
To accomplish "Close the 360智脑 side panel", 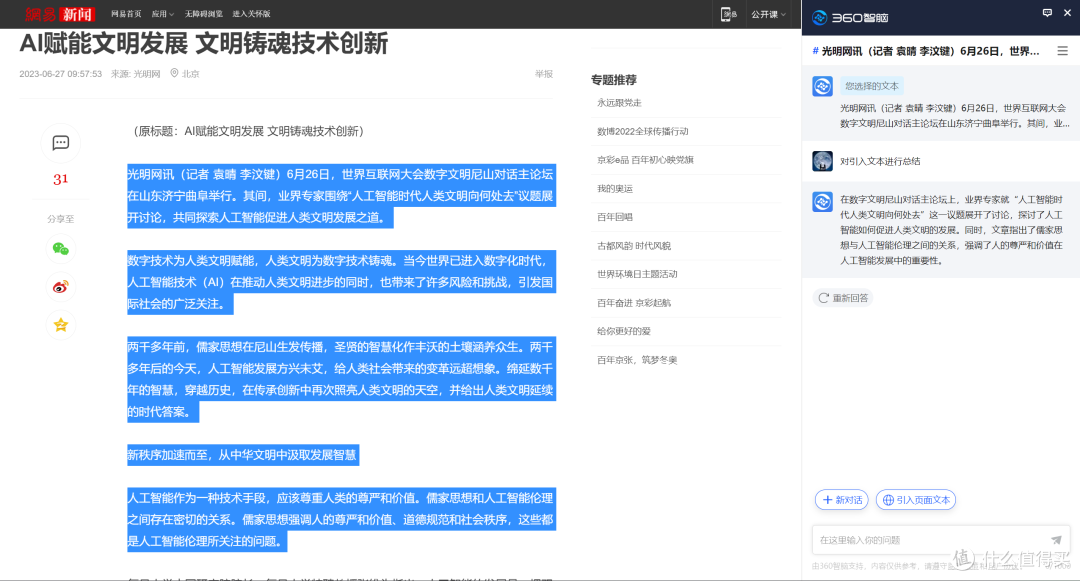I will coord(1067,12).
